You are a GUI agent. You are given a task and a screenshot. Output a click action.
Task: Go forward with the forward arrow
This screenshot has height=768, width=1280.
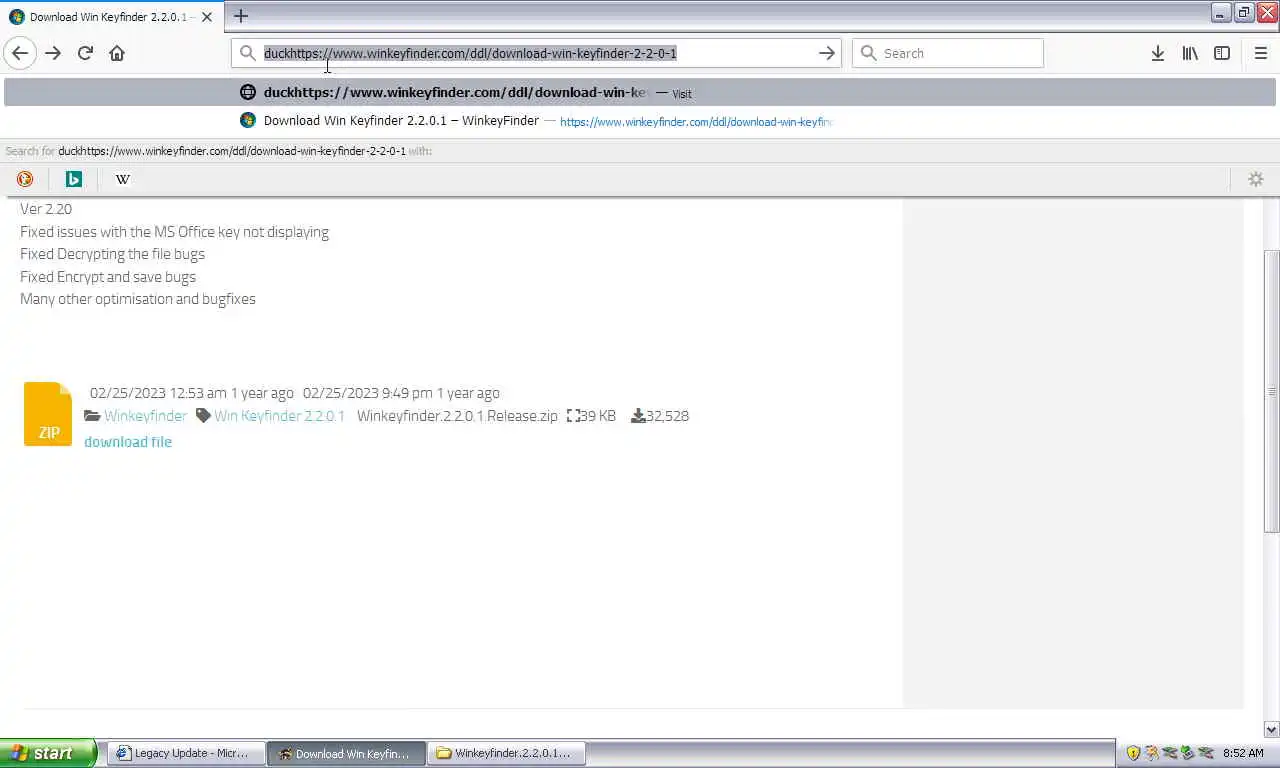[x=53, y=53]
